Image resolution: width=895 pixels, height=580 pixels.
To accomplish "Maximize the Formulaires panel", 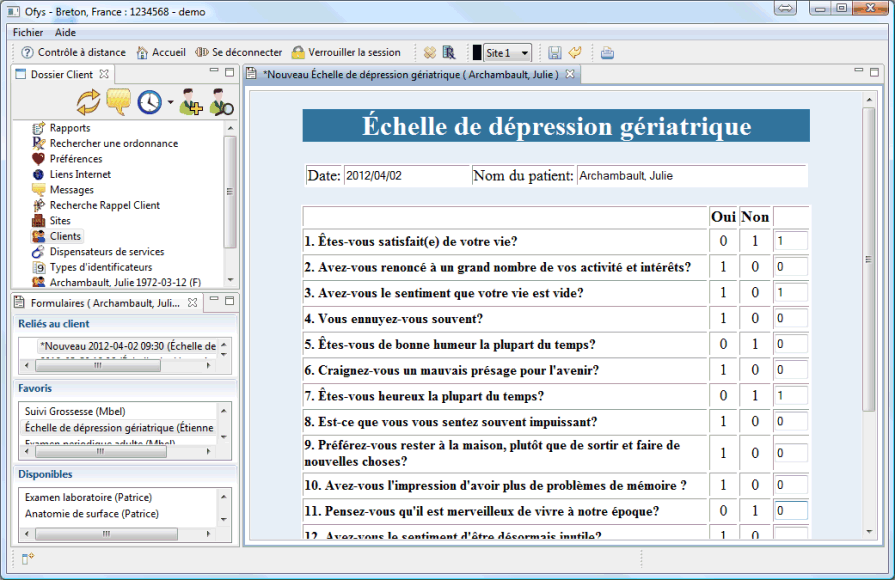I will click(x=229, y=300).
